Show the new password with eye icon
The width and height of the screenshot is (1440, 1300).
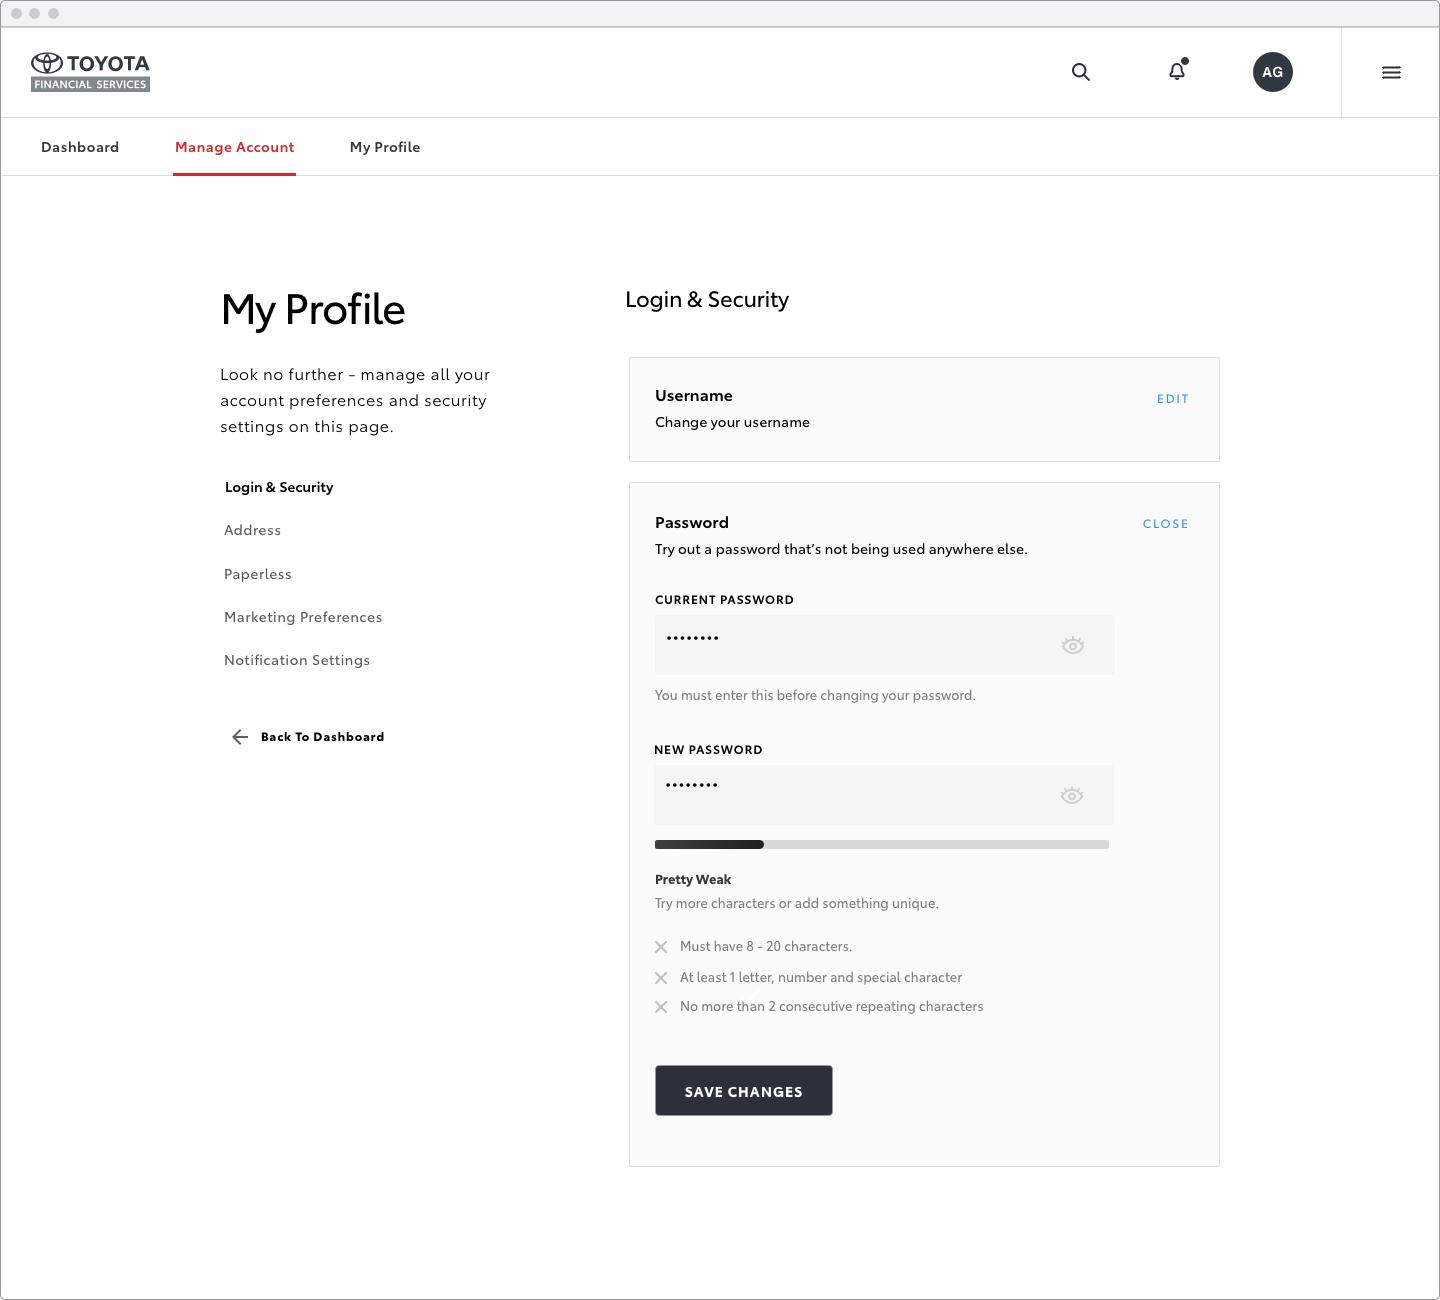click(x=1072, y=795)
